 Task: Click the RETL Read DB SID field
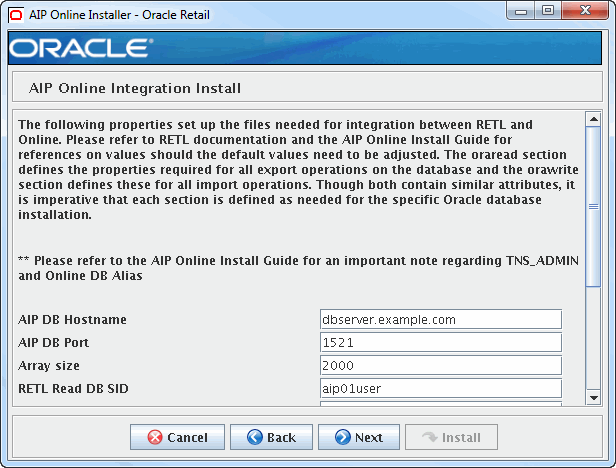point(441,389)
